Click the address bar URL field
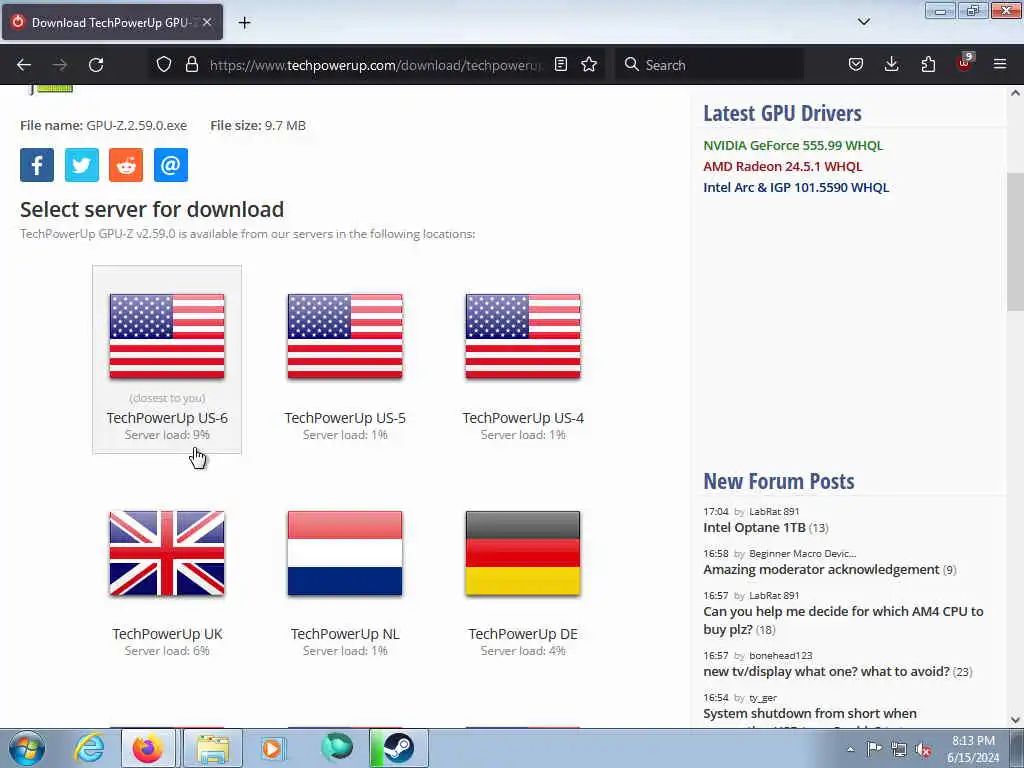The height and width of the screenshot is (768, 1024). coord(376,65)
